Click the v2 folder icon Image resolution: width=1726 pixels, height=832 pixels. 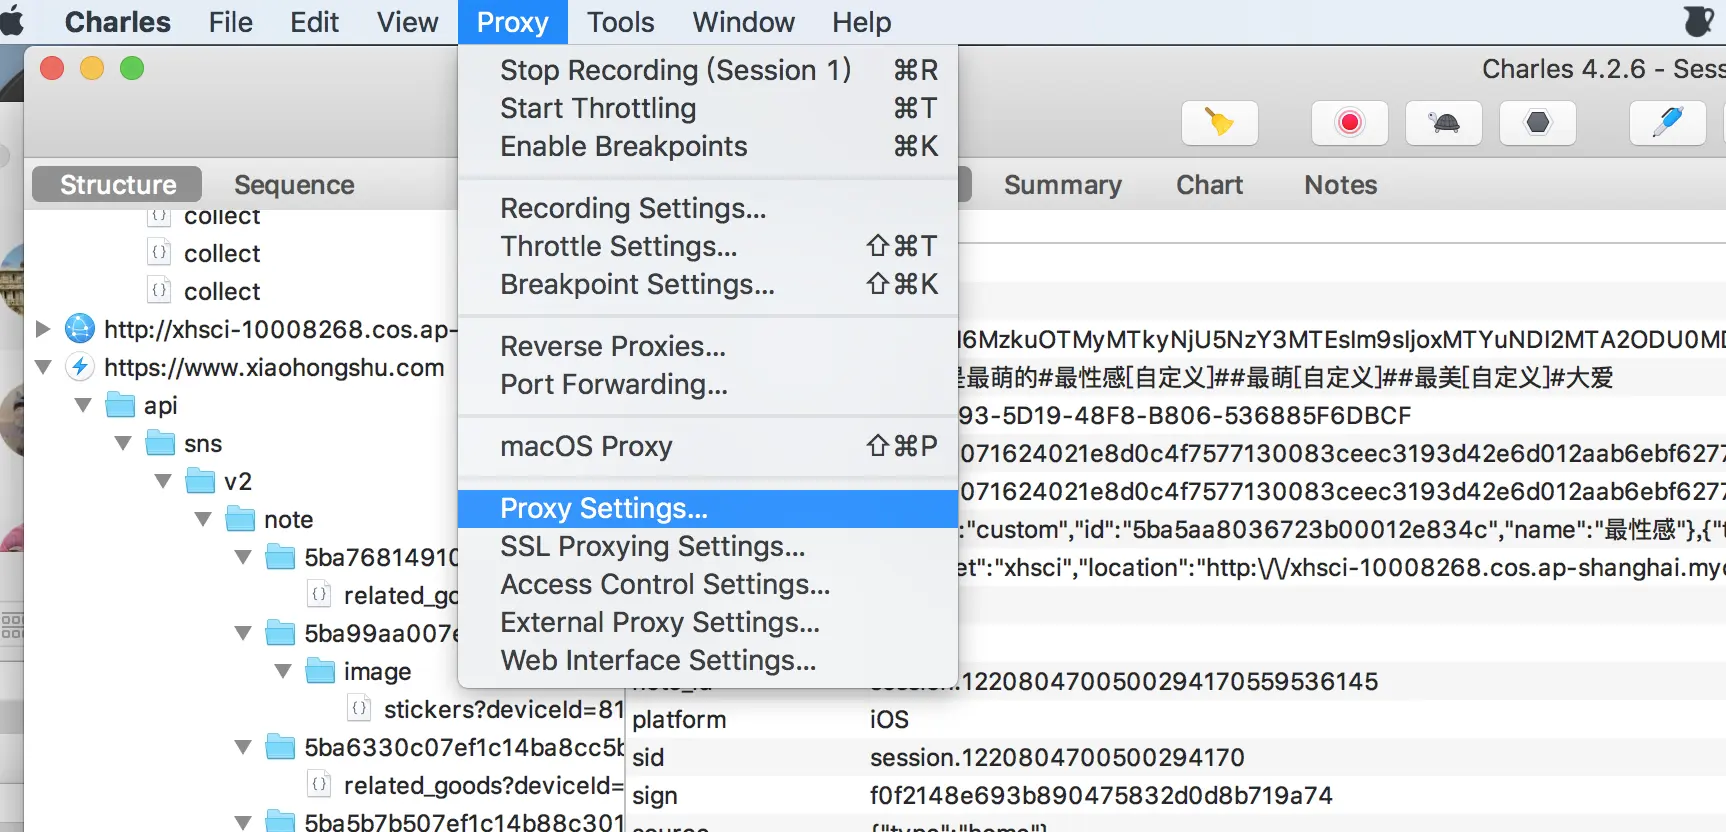(201, 481)
